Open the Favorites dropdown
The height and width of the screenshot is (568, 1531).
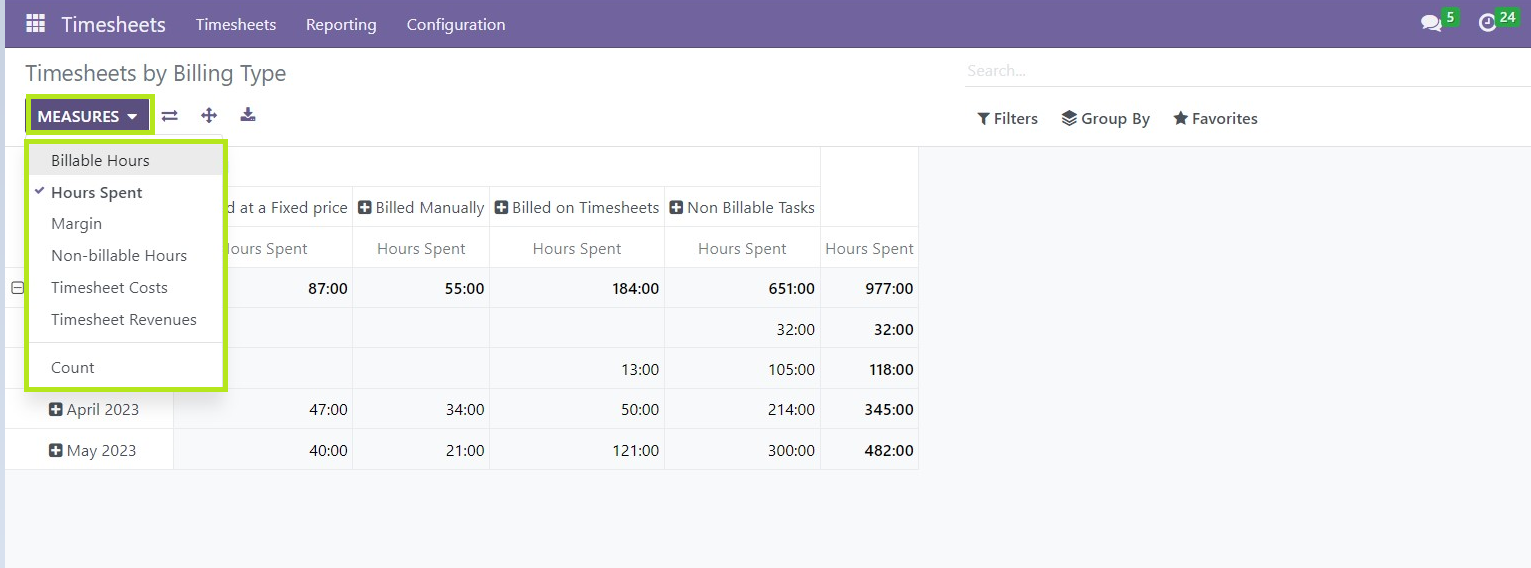1215,118
